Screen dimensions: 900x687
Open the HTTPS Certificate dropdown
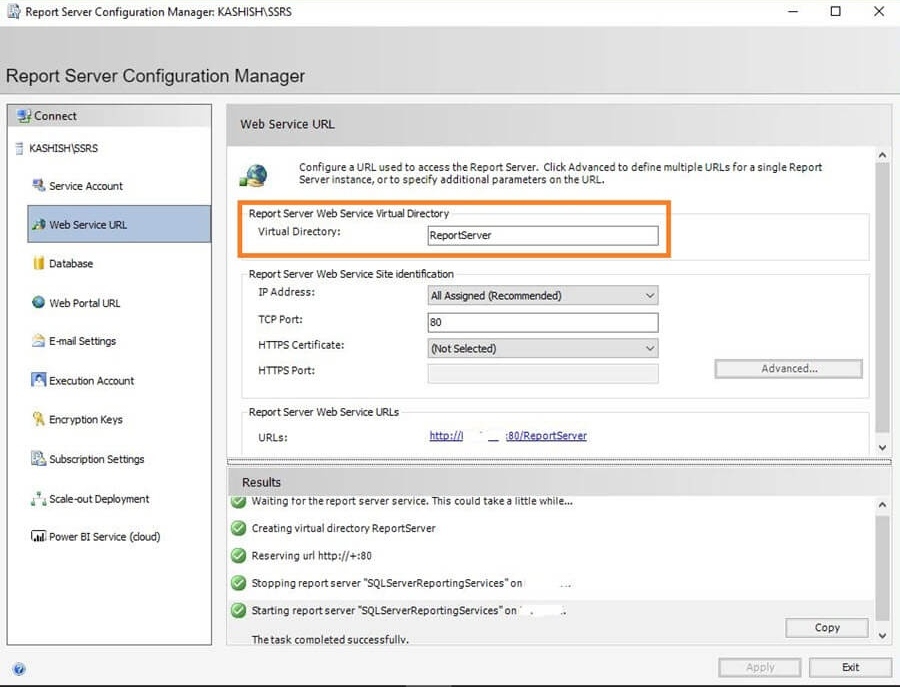pos(543,348)
